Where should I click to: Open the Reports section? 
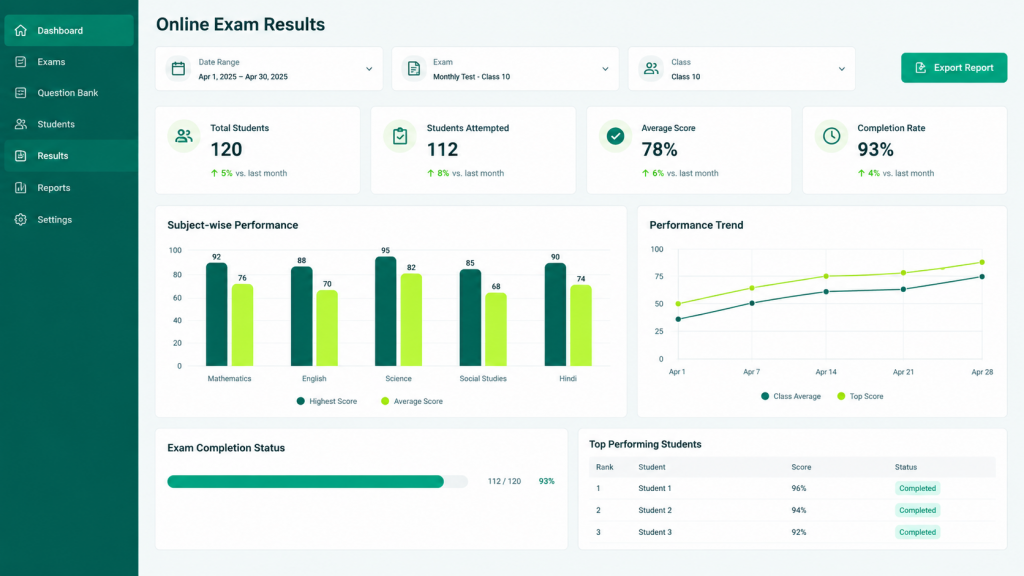pyautogui.click(x=69, y=187)
